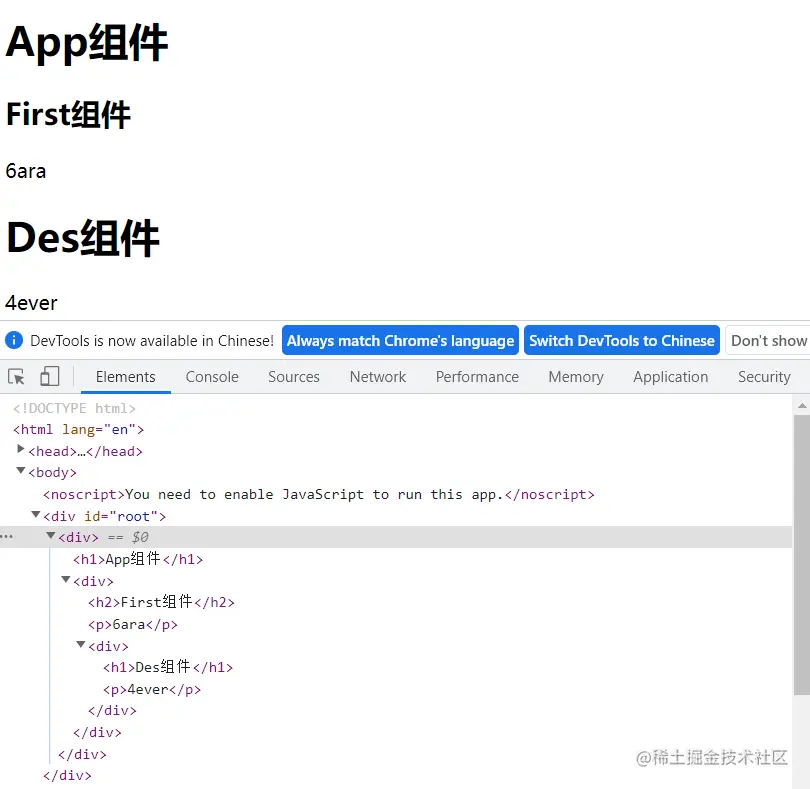Switch to the Memory tab
Image resolution: width=810 pixels, height=789 pixels.
tap(575, 377)
